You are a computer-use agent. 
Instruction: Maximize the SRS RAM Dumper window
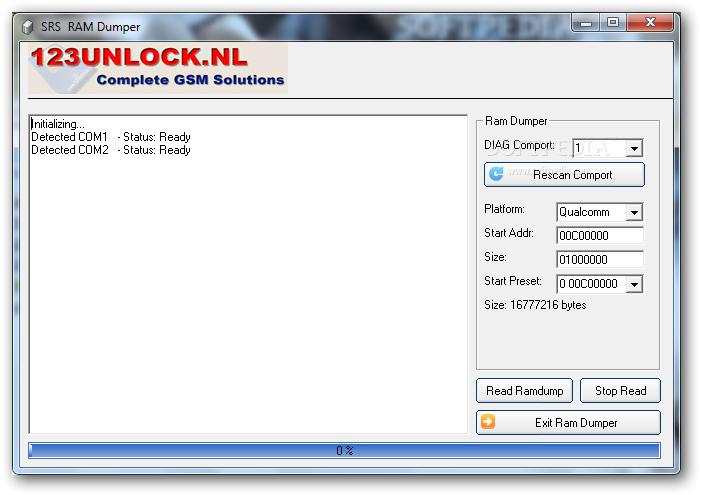(x=612, y=23)
